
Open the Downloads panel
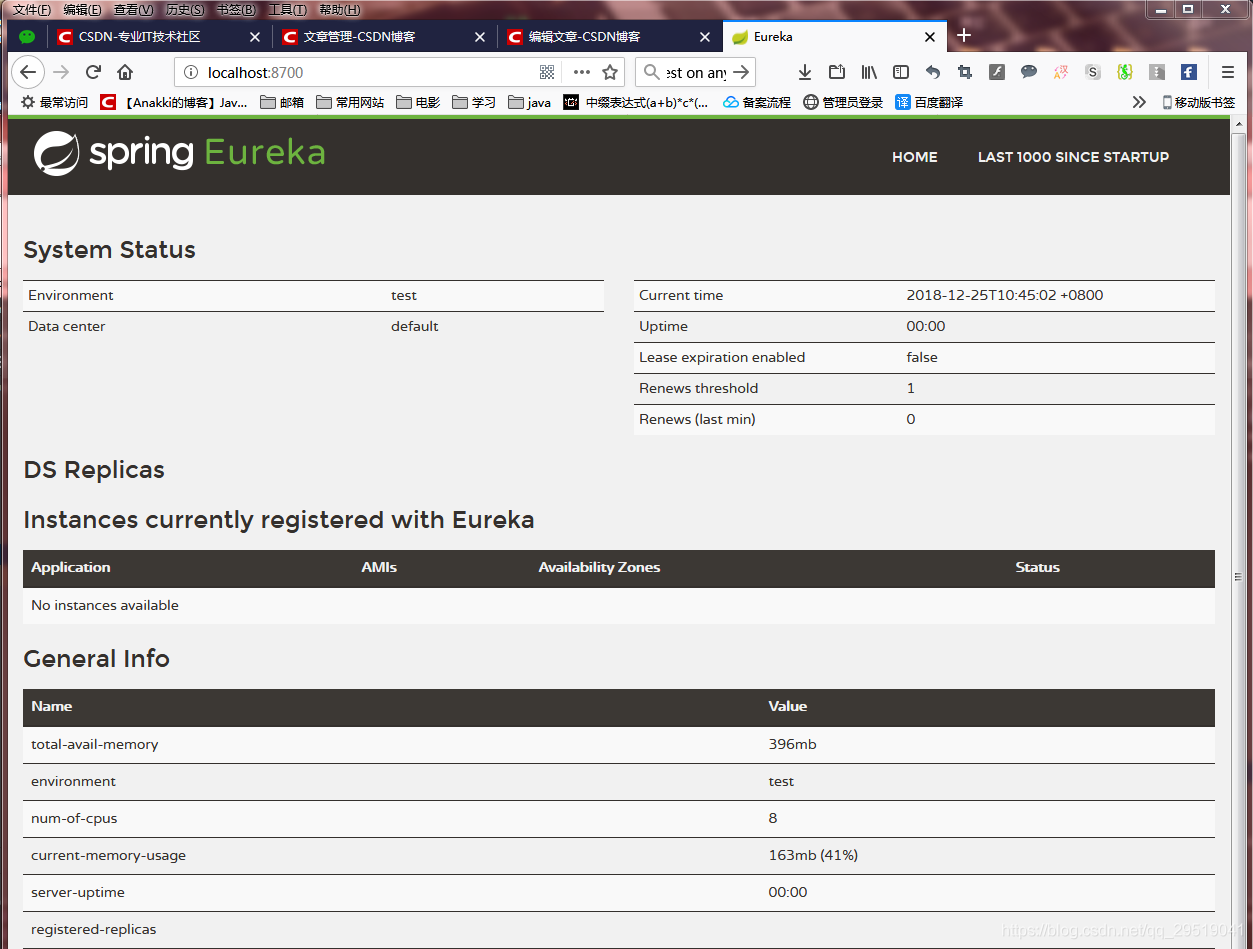804,72
